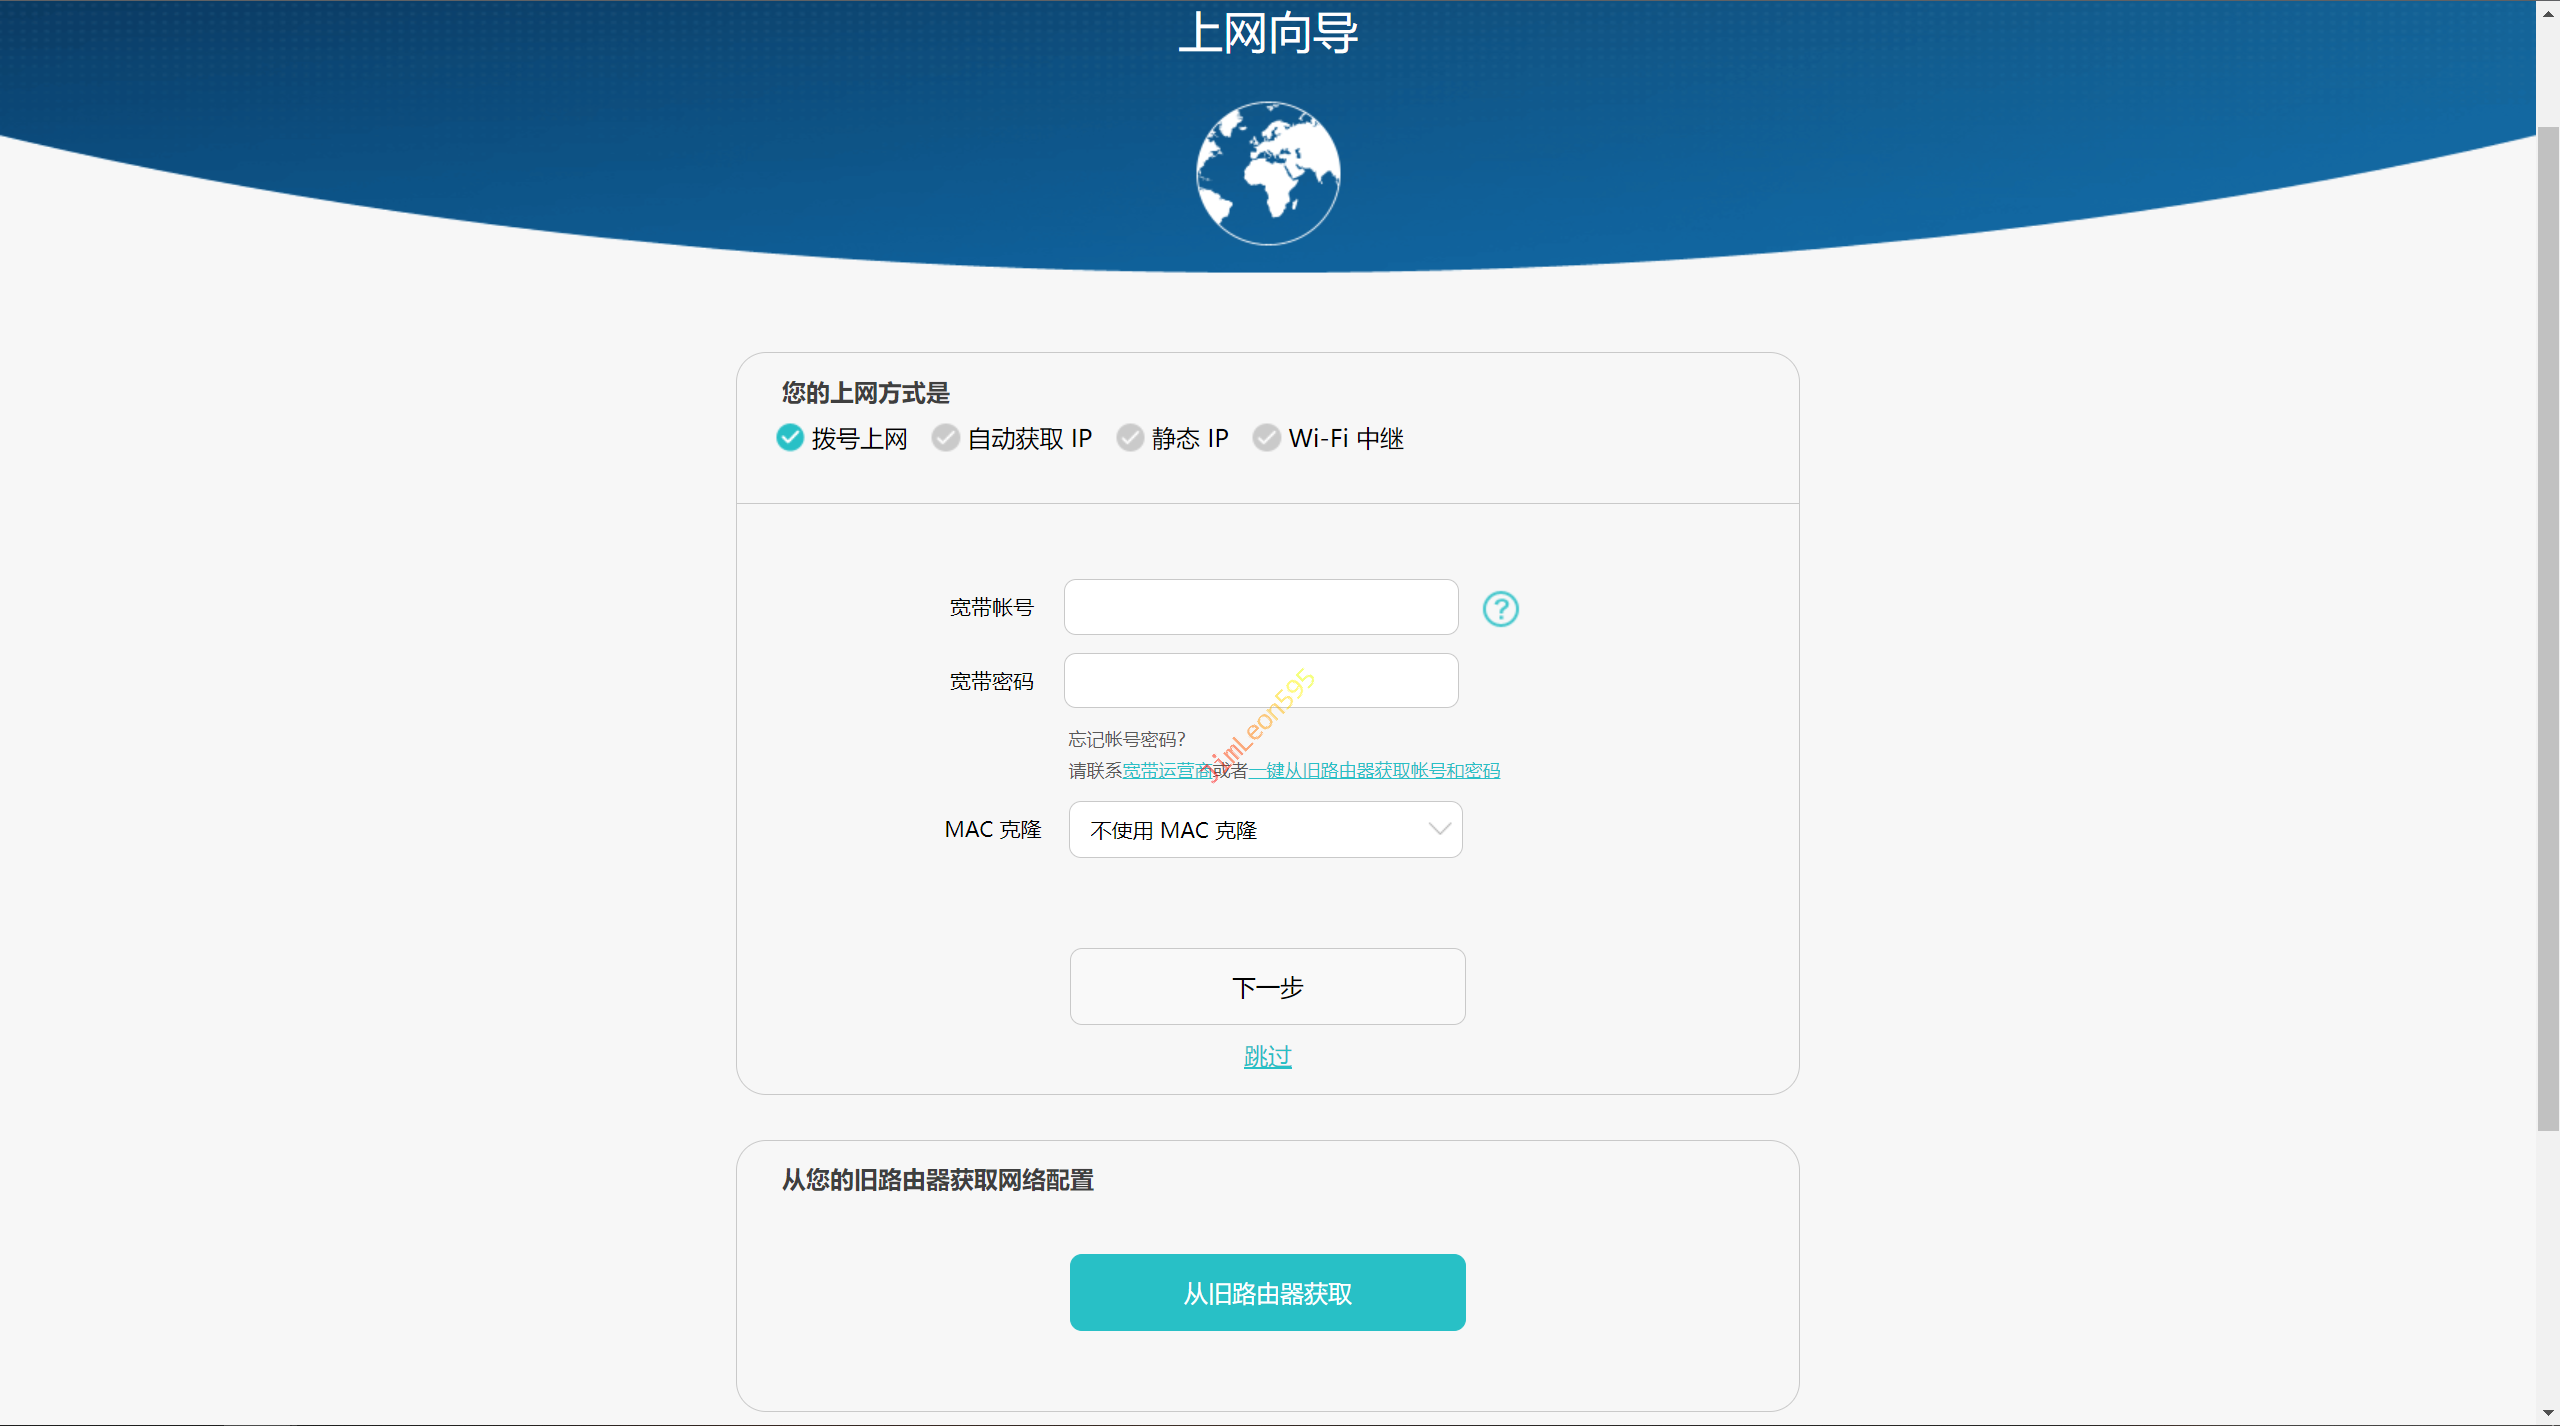
Task: Click the vertical scrollbar thumb
Action: click(x=2547, y=630)
